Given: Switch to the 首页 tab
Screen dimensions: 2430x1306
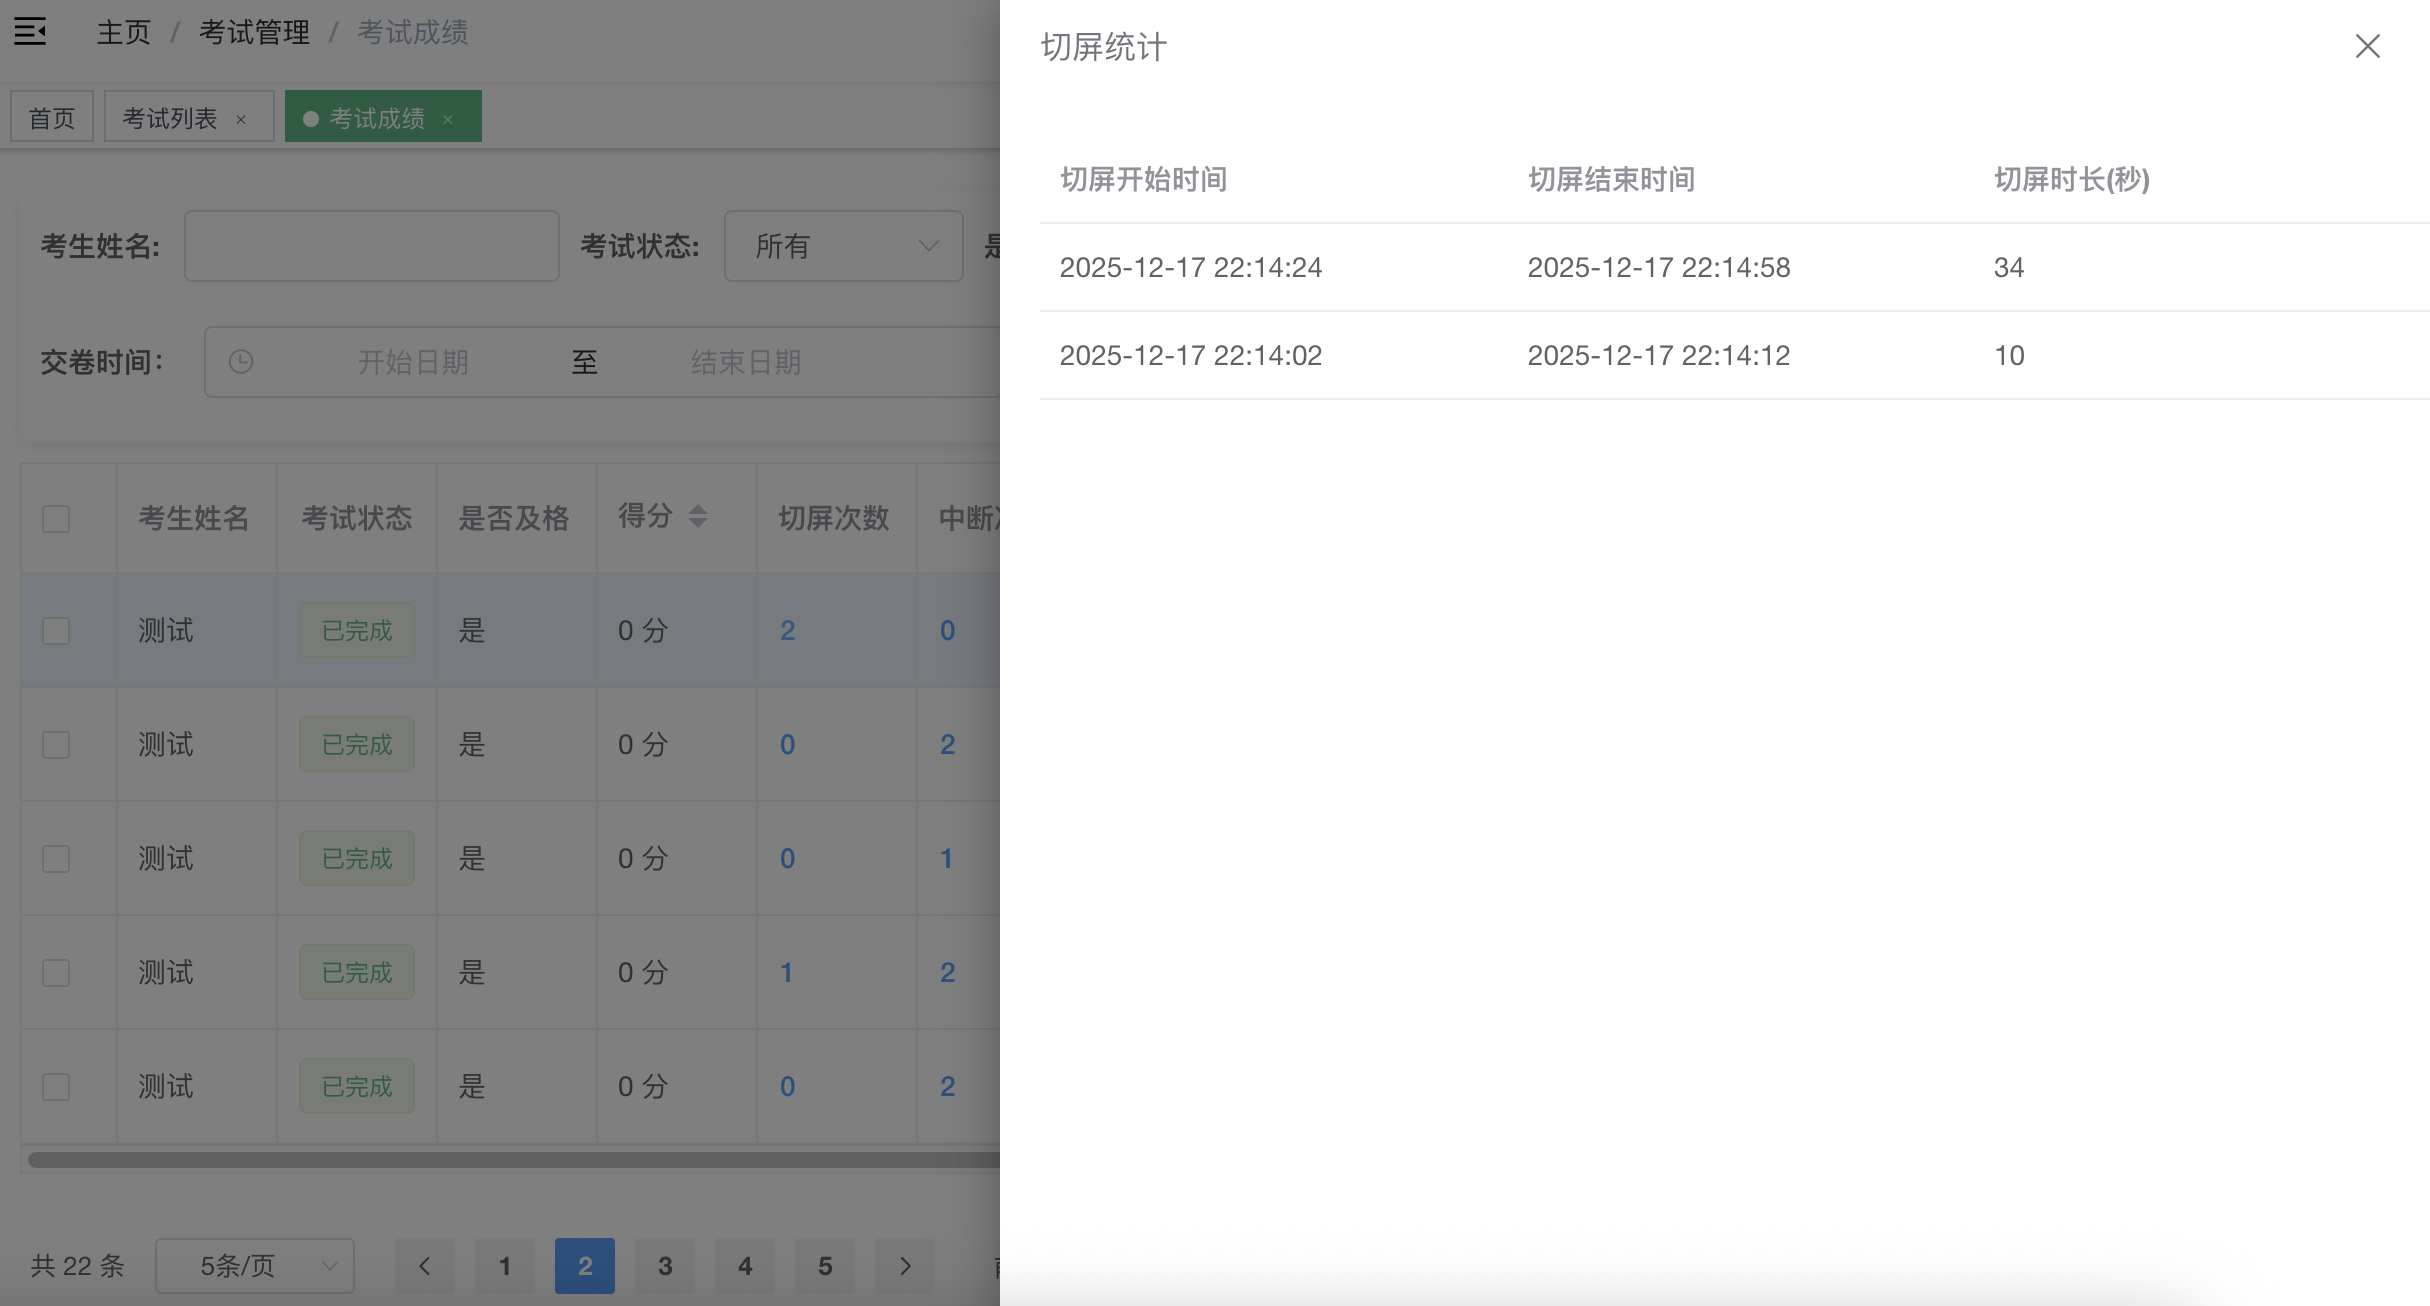Looking at the screenshot, I should [x=51, y=116].
